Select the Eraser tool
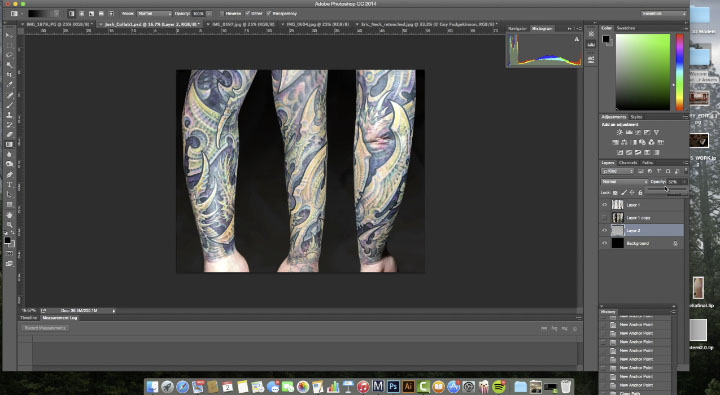Image resolution: width=720 pixels, height=395 pixels. point(9,135)
